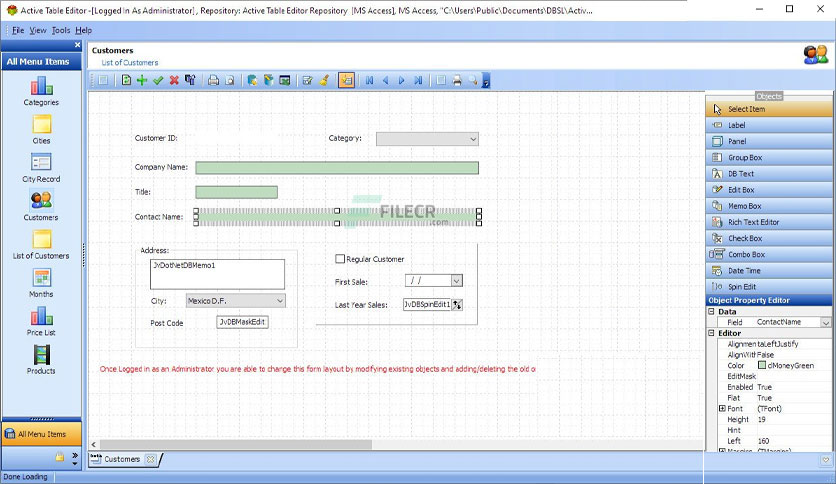836x484 pixels.
Task: Open the Help menu
Action: click(84, 30)
